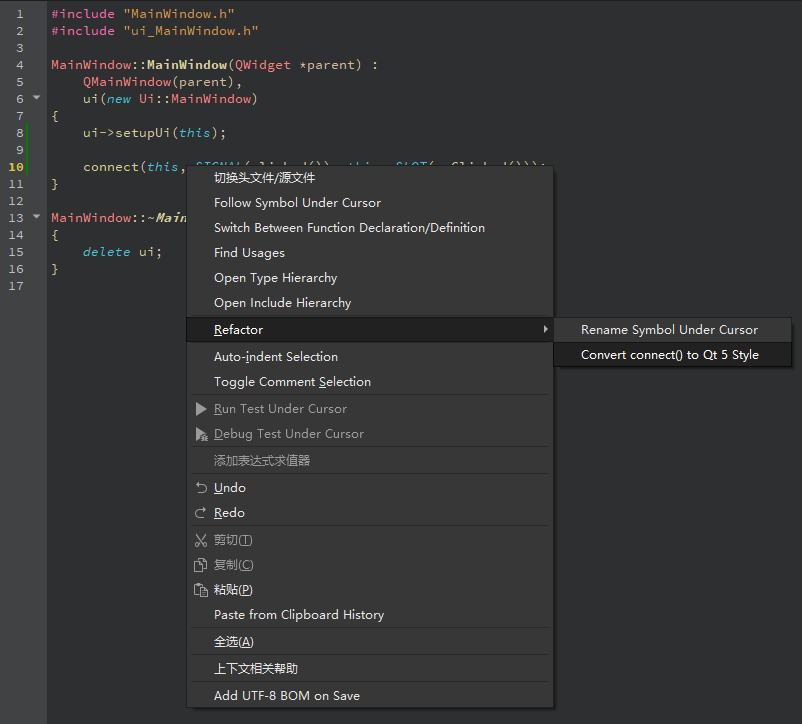Click line number 1 in the gutter
The height and width of the screenshot is (724, 802).
pos(19,14)
